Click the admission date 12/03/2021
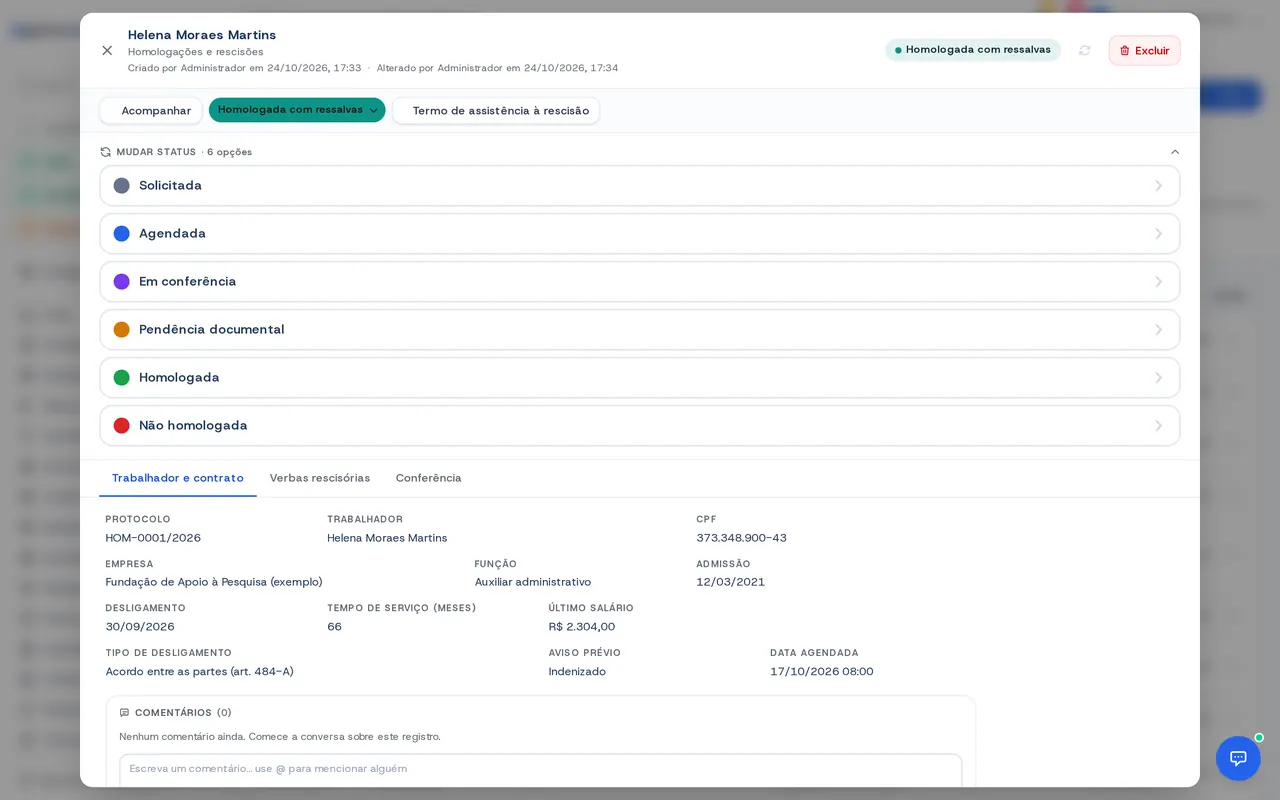 click(x=731, y=582)
